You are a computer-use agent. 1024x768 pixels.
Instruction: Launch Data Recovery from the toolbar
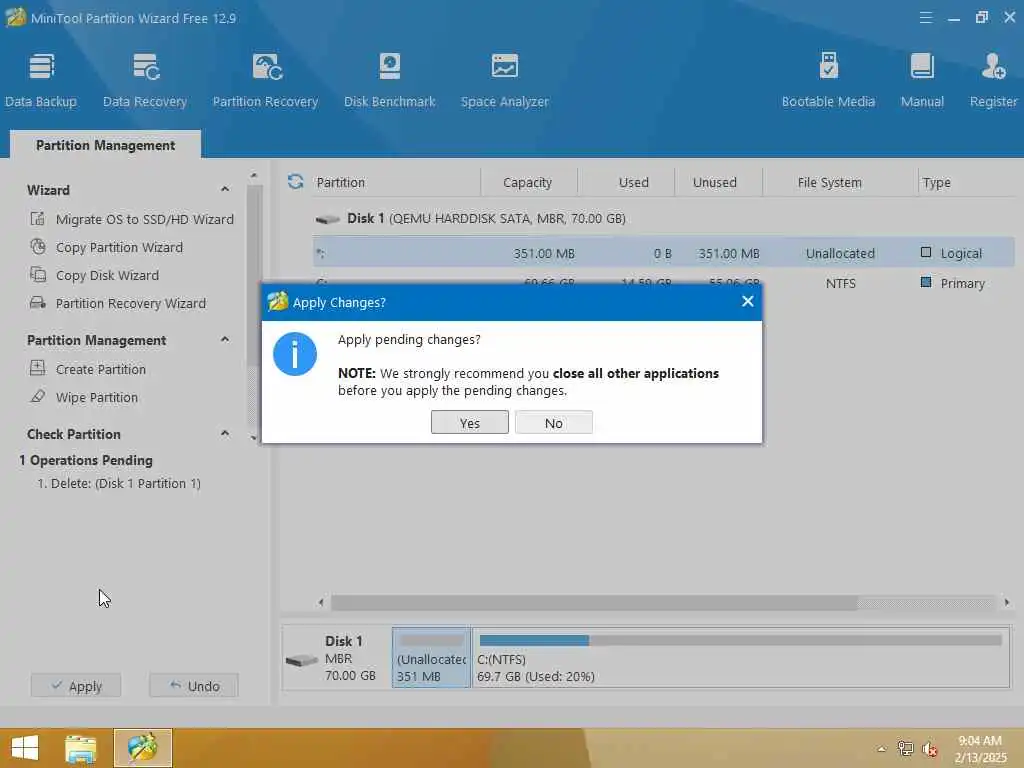coord(145,80)
